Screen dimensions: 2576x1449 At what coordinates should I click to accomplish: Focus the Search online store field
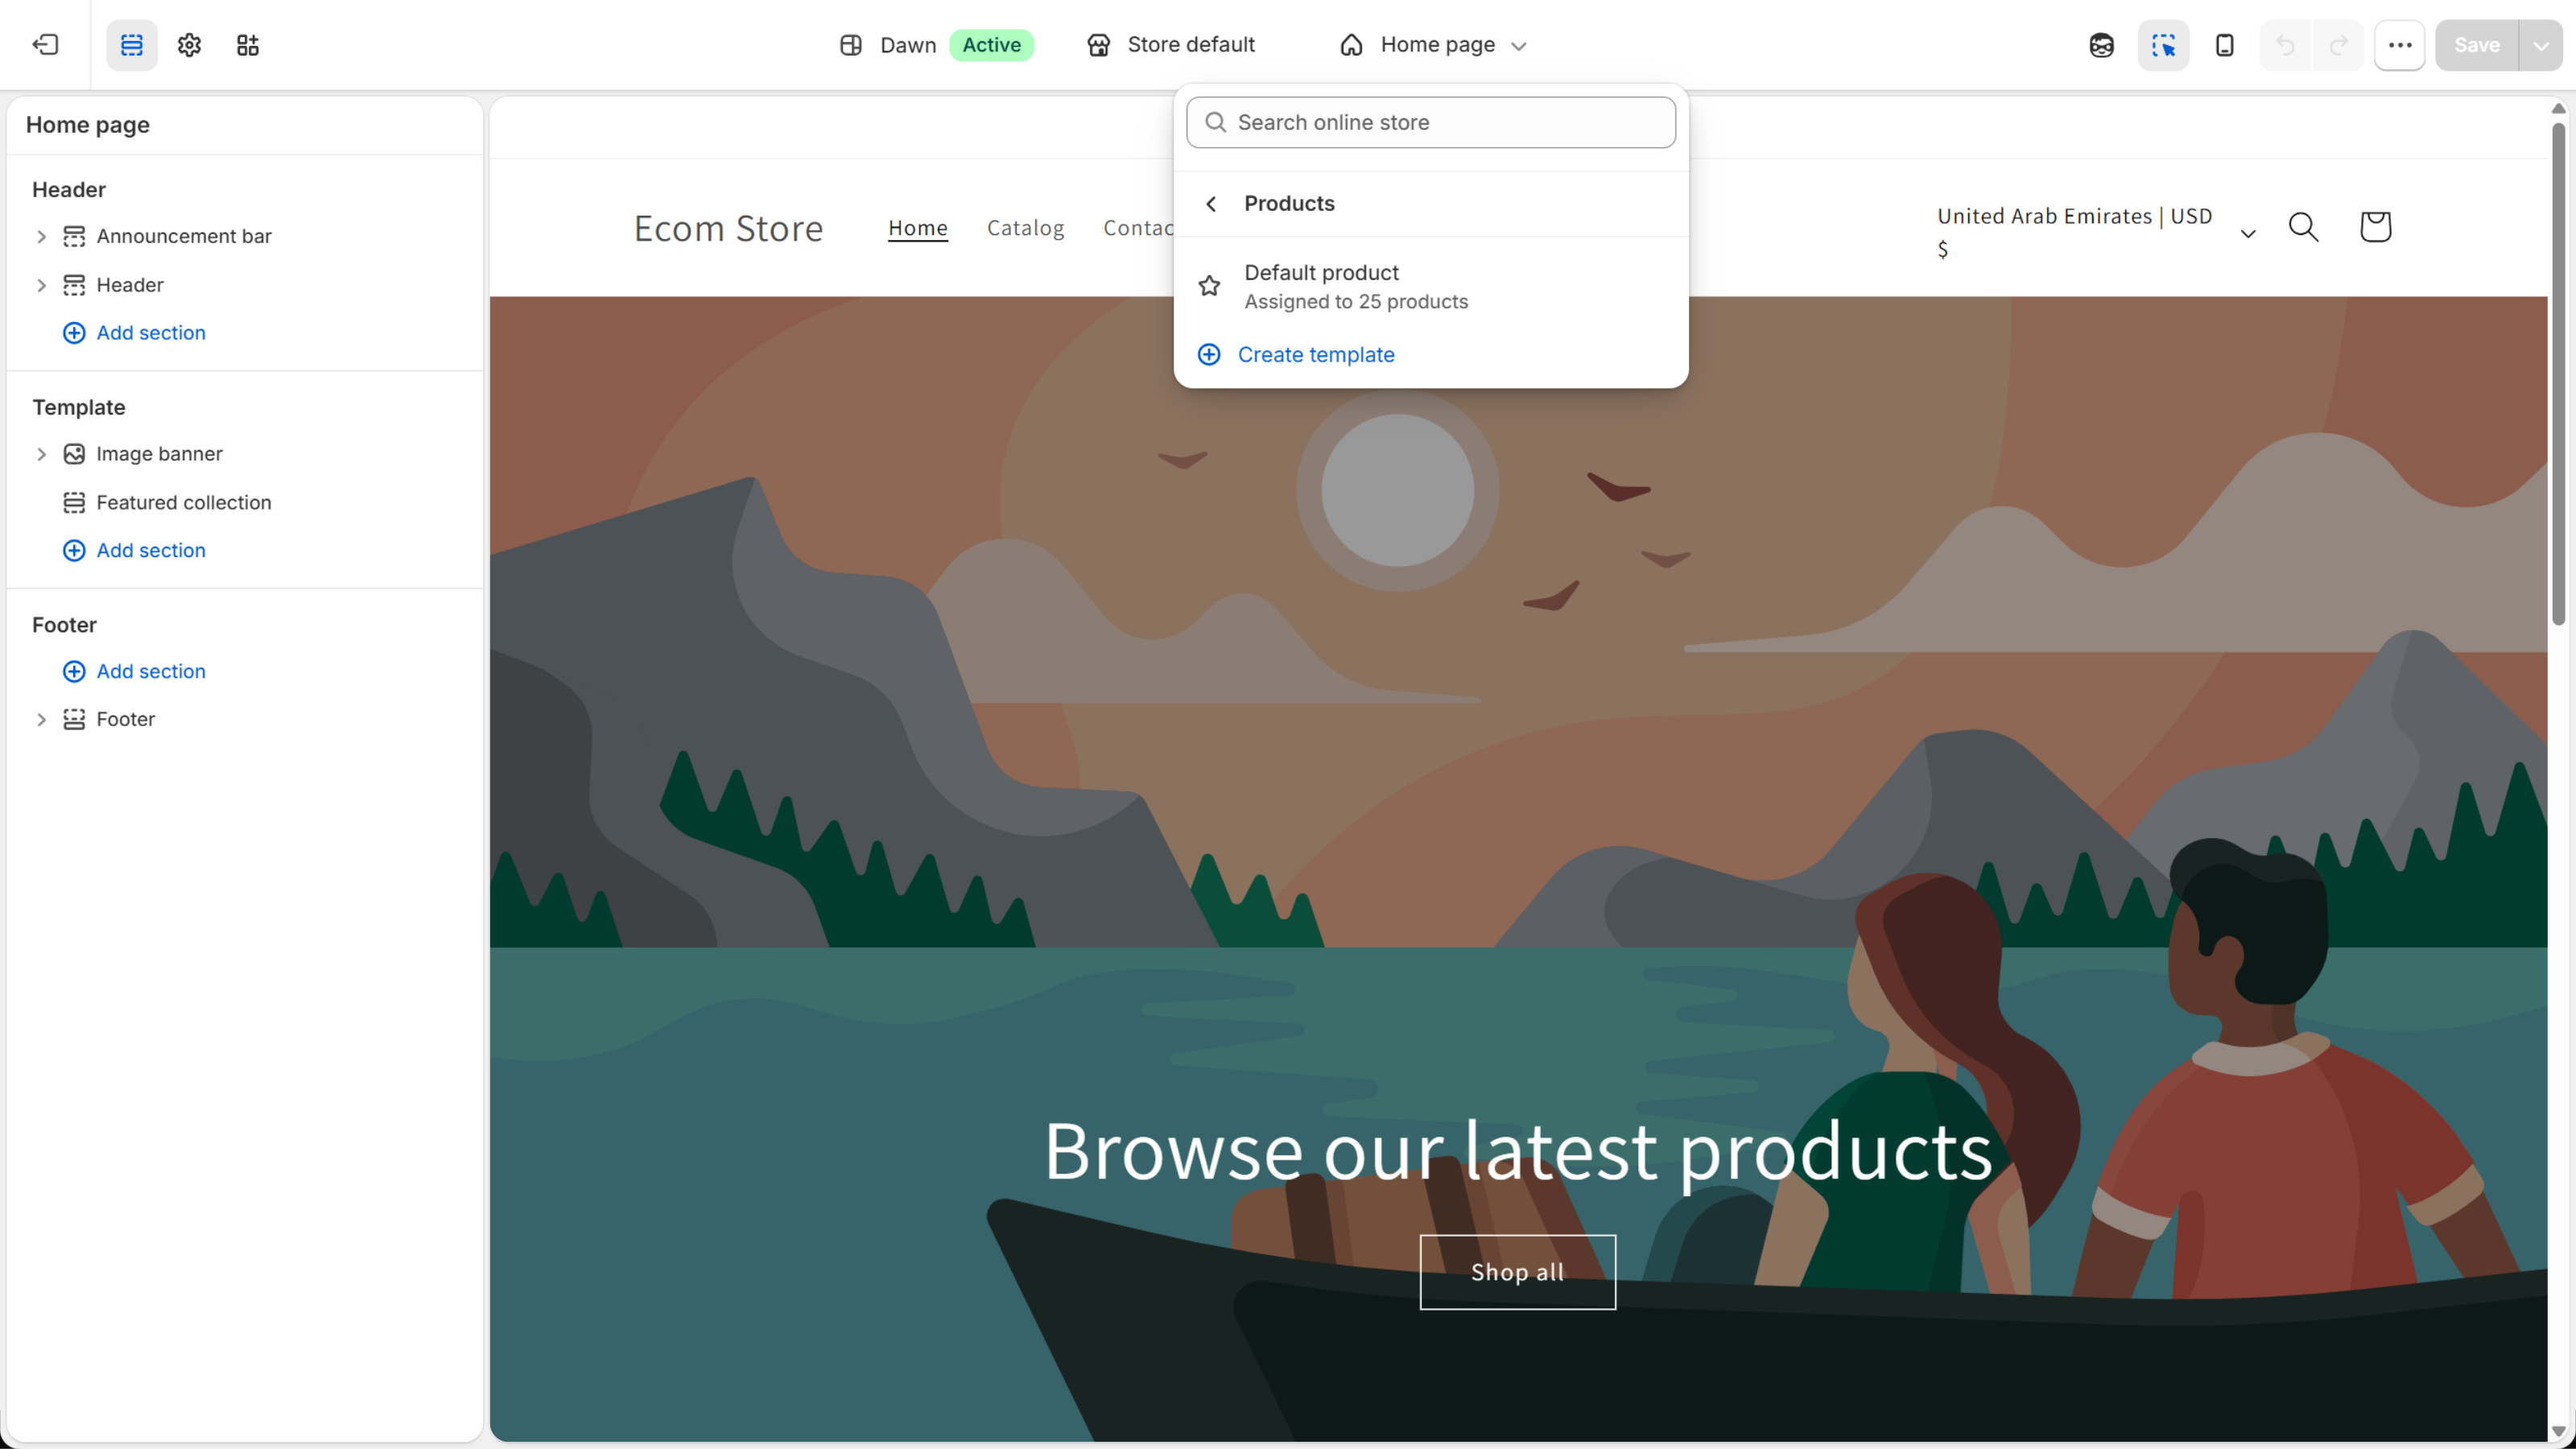1431,122
